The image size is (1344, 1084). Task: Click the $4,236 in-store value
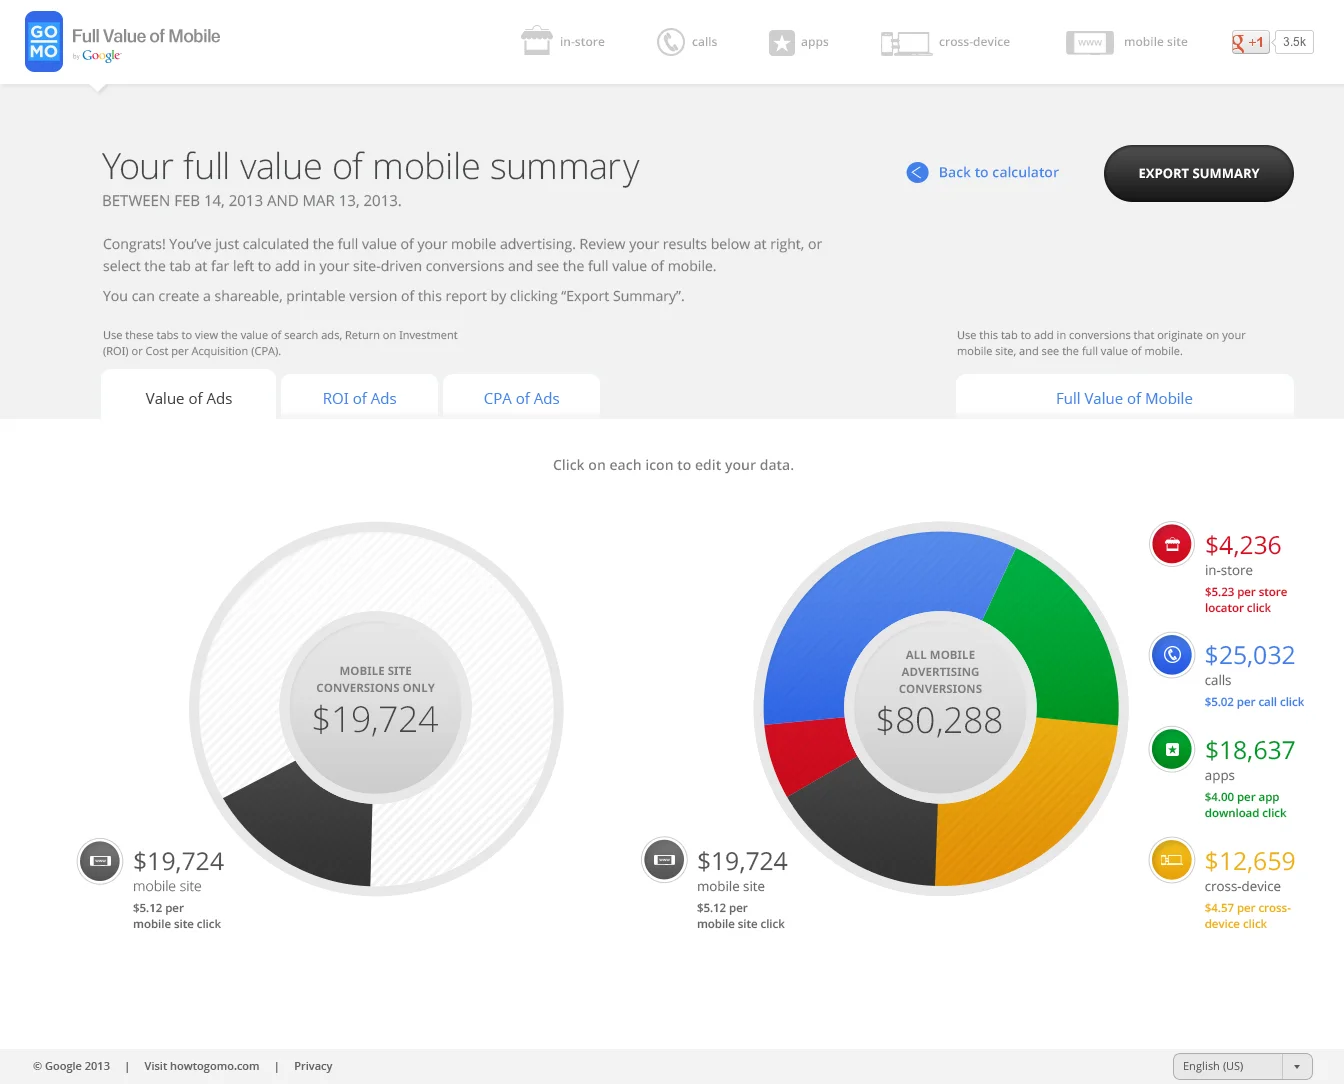pyautogui.click(x=1243, y=545)
